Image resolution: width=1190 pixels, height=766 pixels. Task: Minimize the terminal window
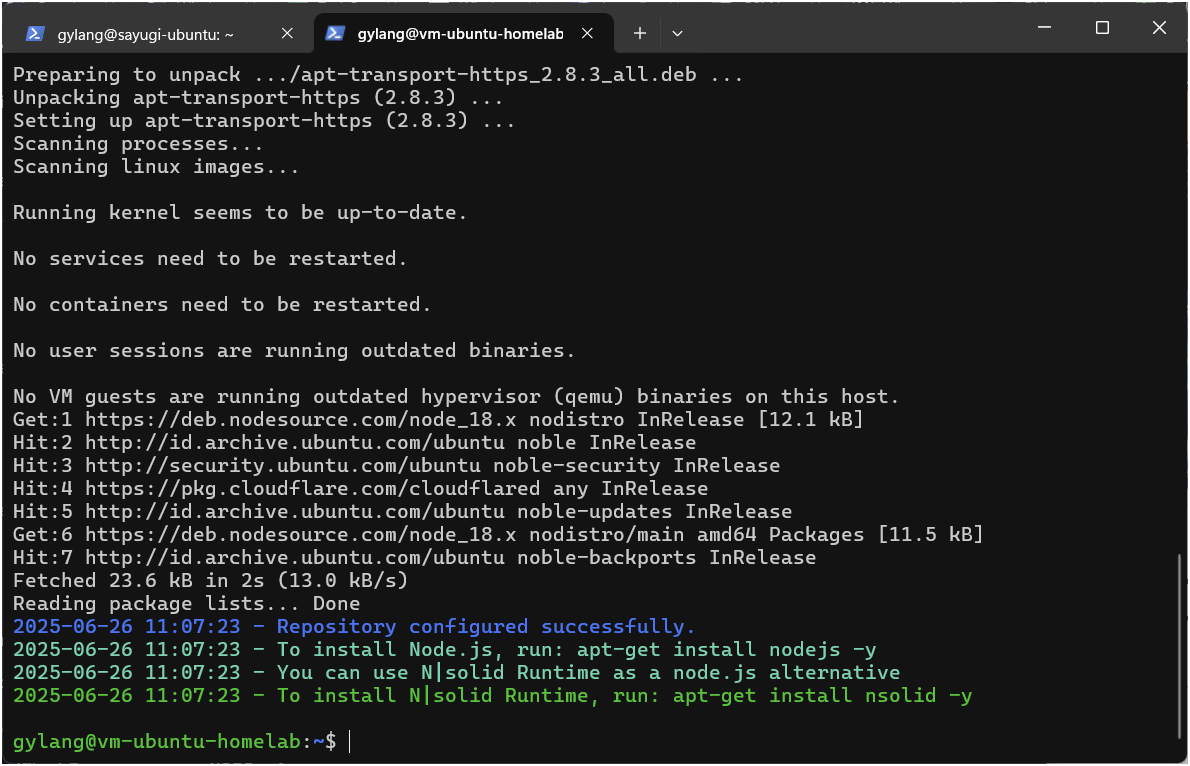[1045, 28]
